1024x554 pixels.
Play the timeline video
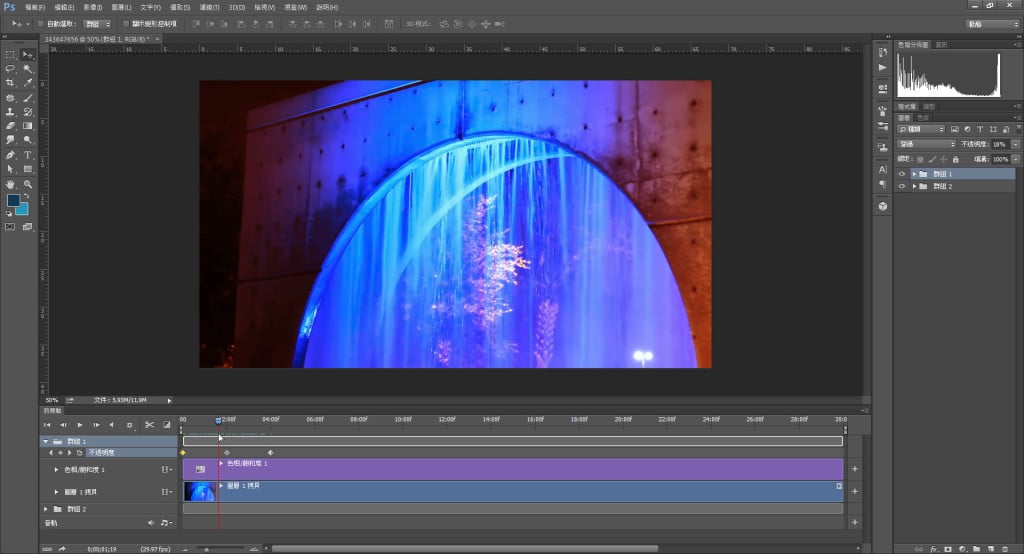[x=80, y=425]
